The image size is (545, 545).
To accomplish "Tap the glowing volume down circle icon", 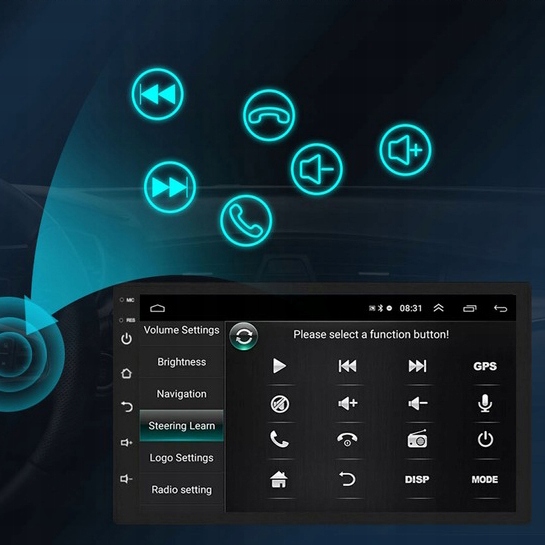I will (317, 169).
